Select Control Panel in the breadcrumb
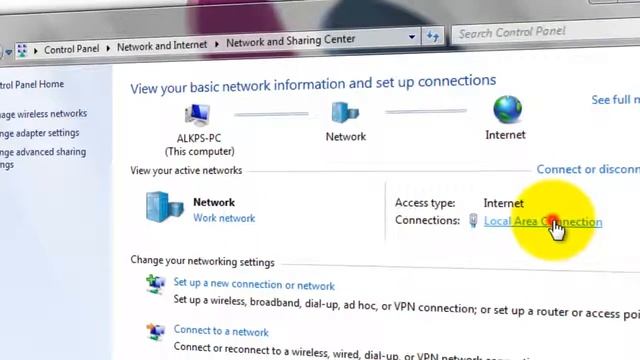The height and width of the screenshot is (360, 640). tap(71, 49)
